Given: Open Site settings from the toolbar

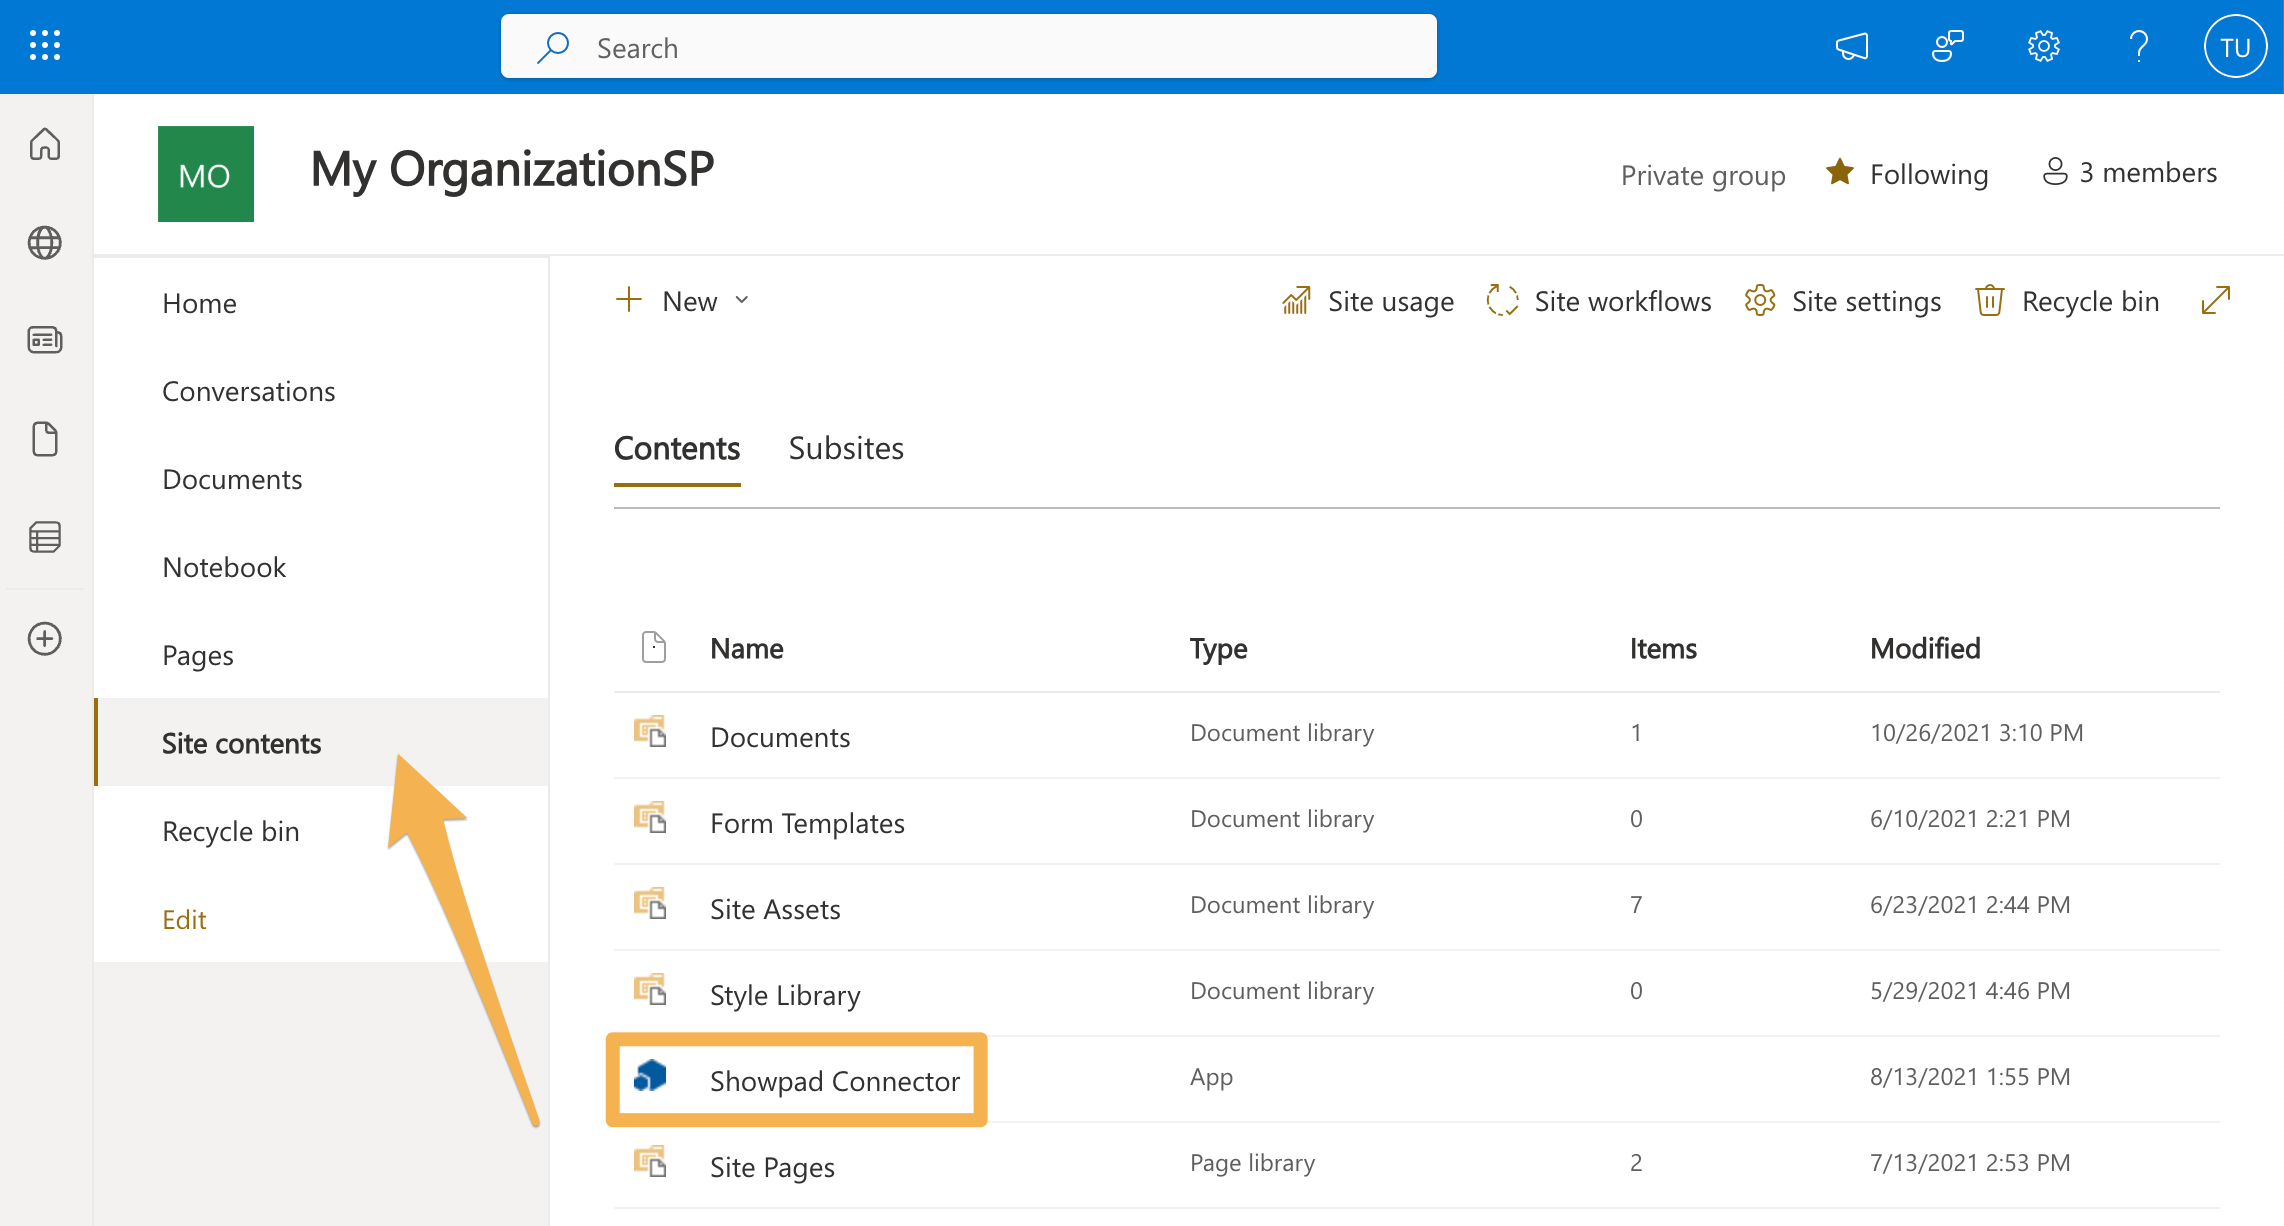Looking at the screenshot, I should point(1843,301).
